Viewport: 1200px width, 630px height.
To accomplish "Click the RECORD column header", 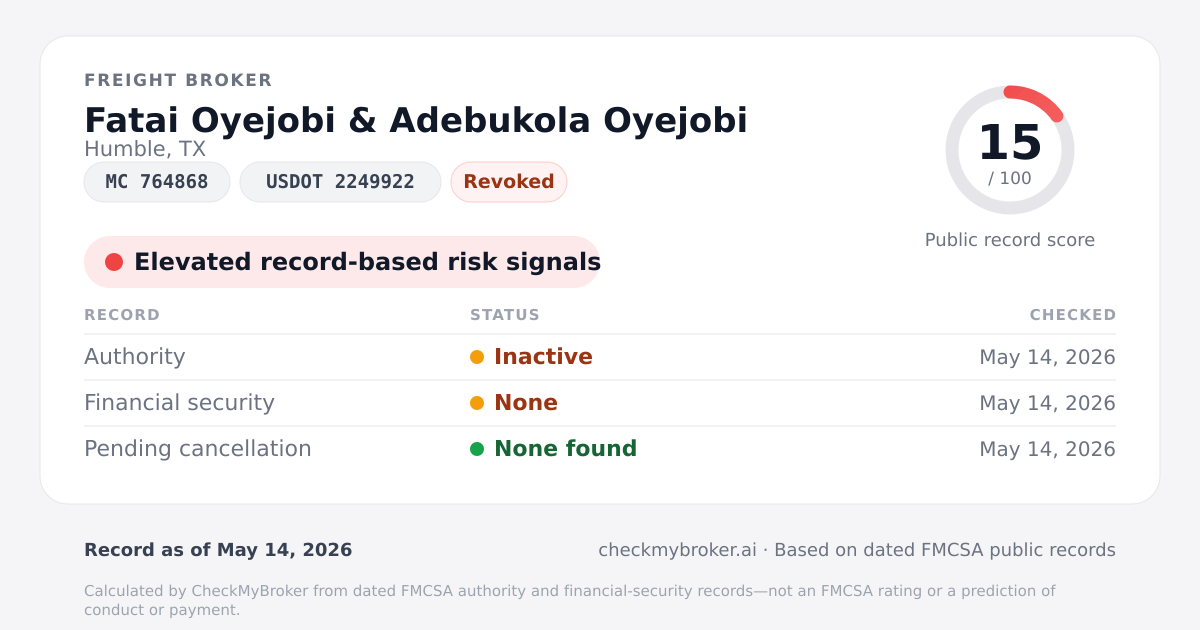I will click(x=122, y=315).
